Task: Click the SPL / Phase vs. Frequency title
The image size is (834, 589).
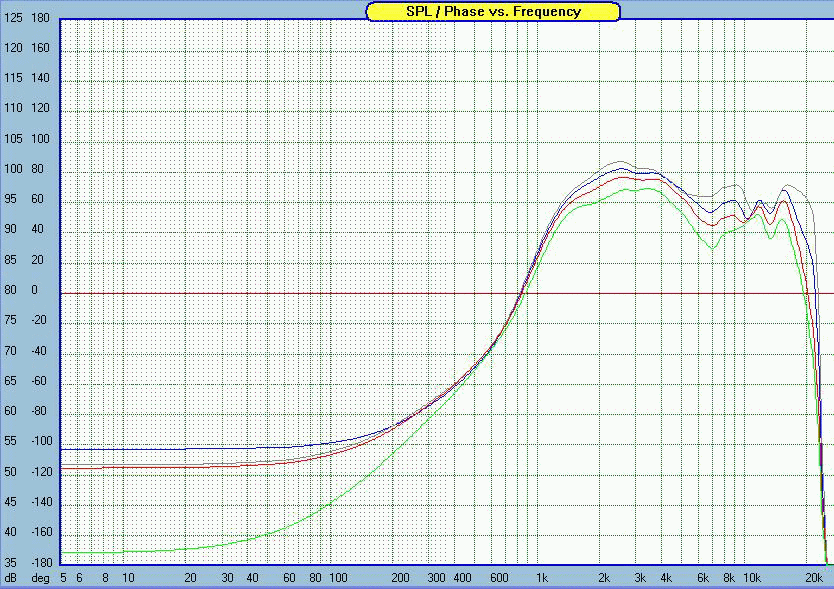Action: pyautogui.click(x=493, y=11)
